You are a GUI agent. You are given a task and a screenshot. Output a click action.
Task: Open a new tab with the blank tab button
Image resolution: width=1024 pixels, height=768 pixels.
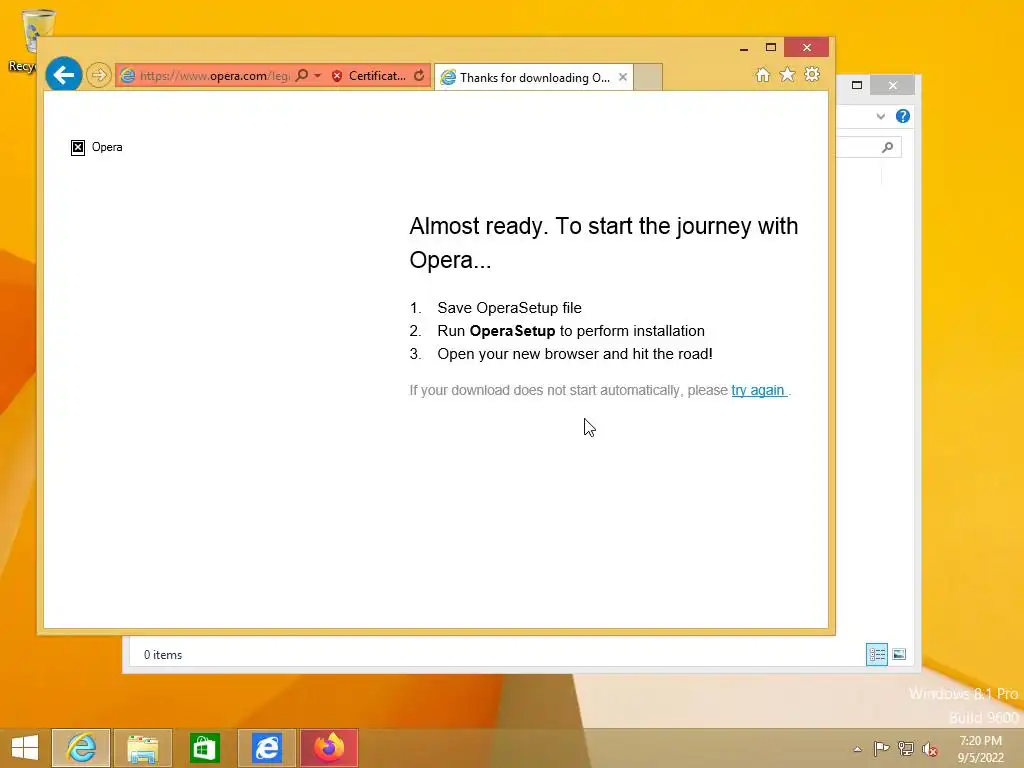(648, 77)
